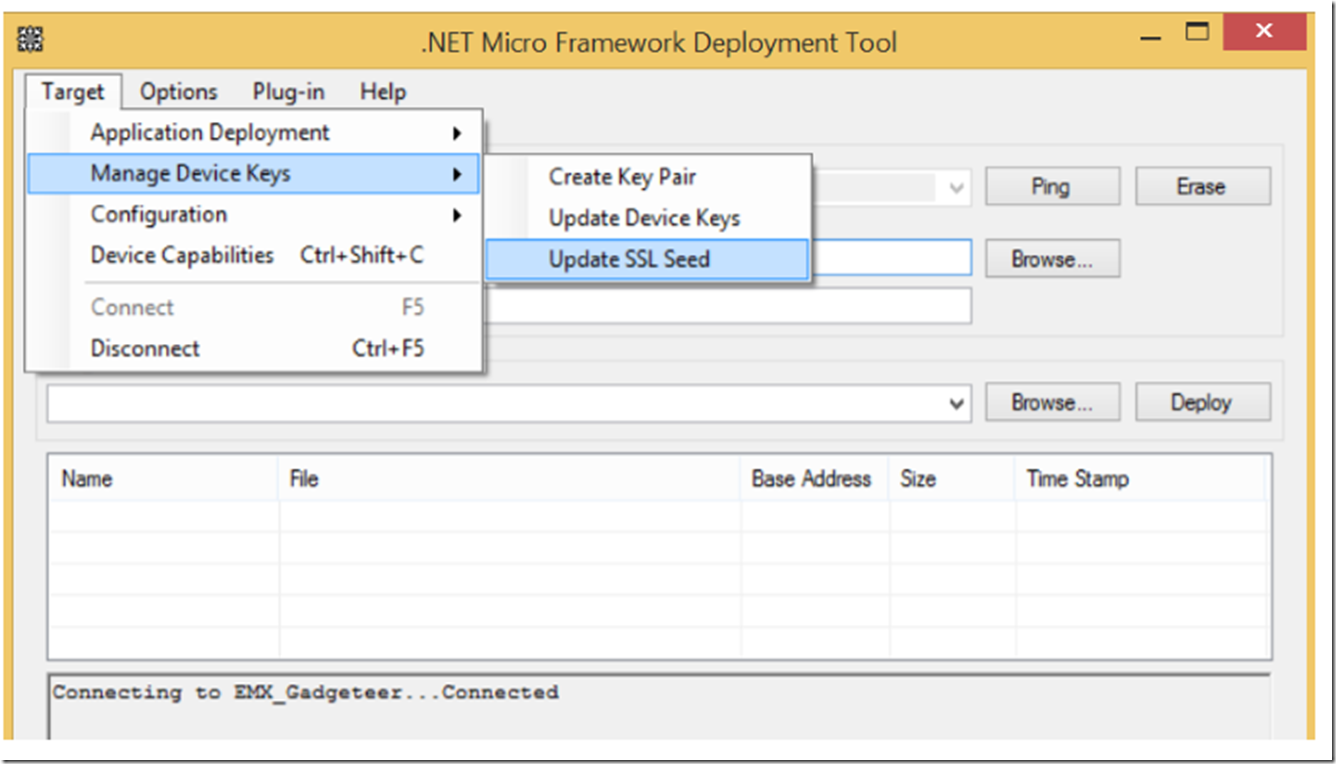Click the arrow next to Configuration
The height and width of the screenshot is (764, 1336).
click(x=457, y=214)
